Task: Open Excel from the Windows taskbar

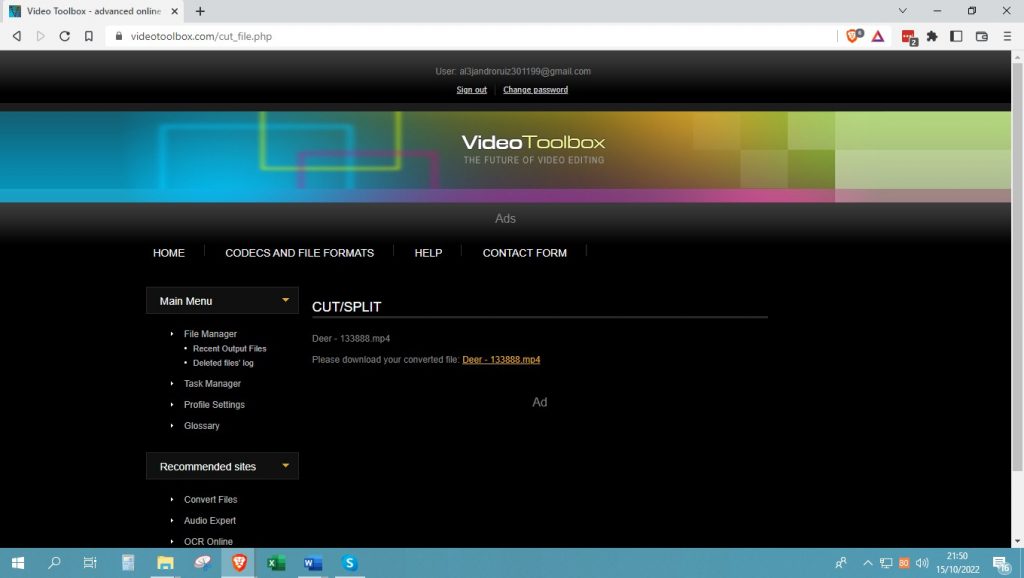Action: tap(276, 563)
